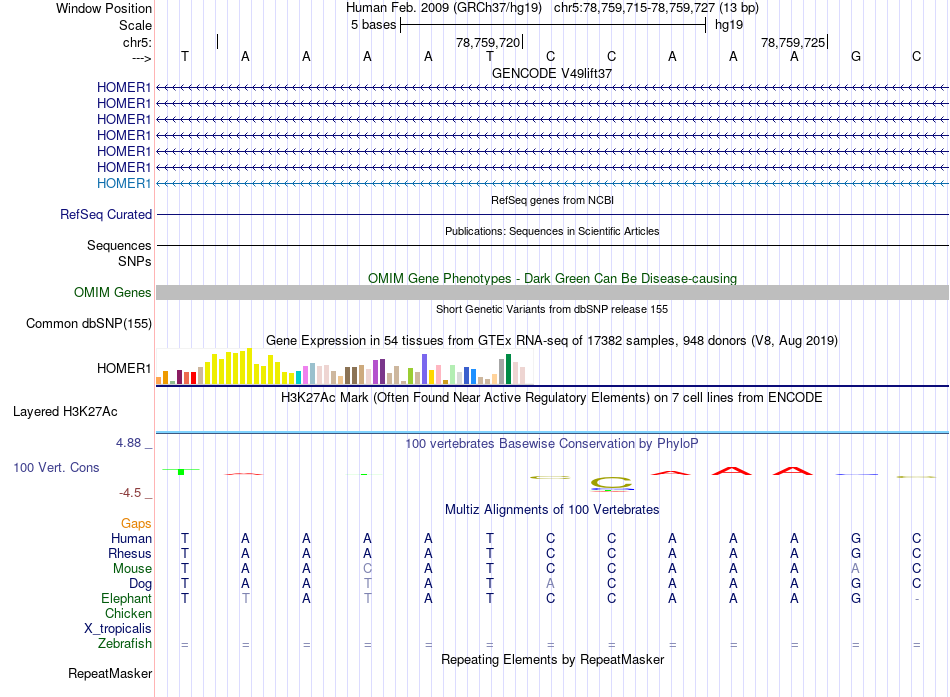
Task: Click the 78,759,720 position marker
Action: (x=488, y=42)
